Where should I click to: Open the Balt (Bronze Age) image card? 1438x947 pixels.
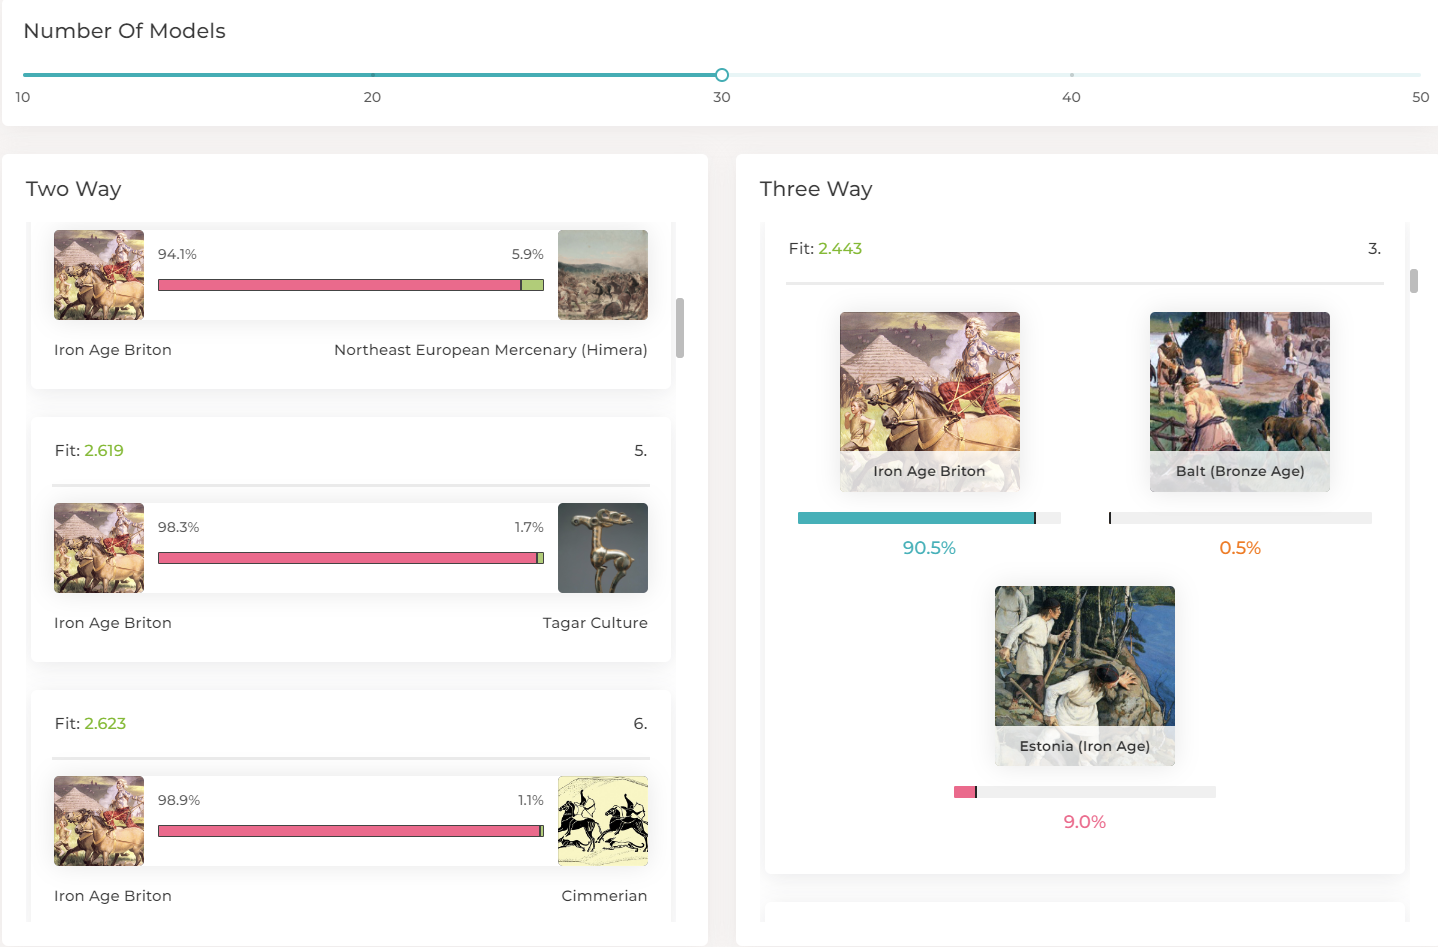click(x=1240, y=402)
